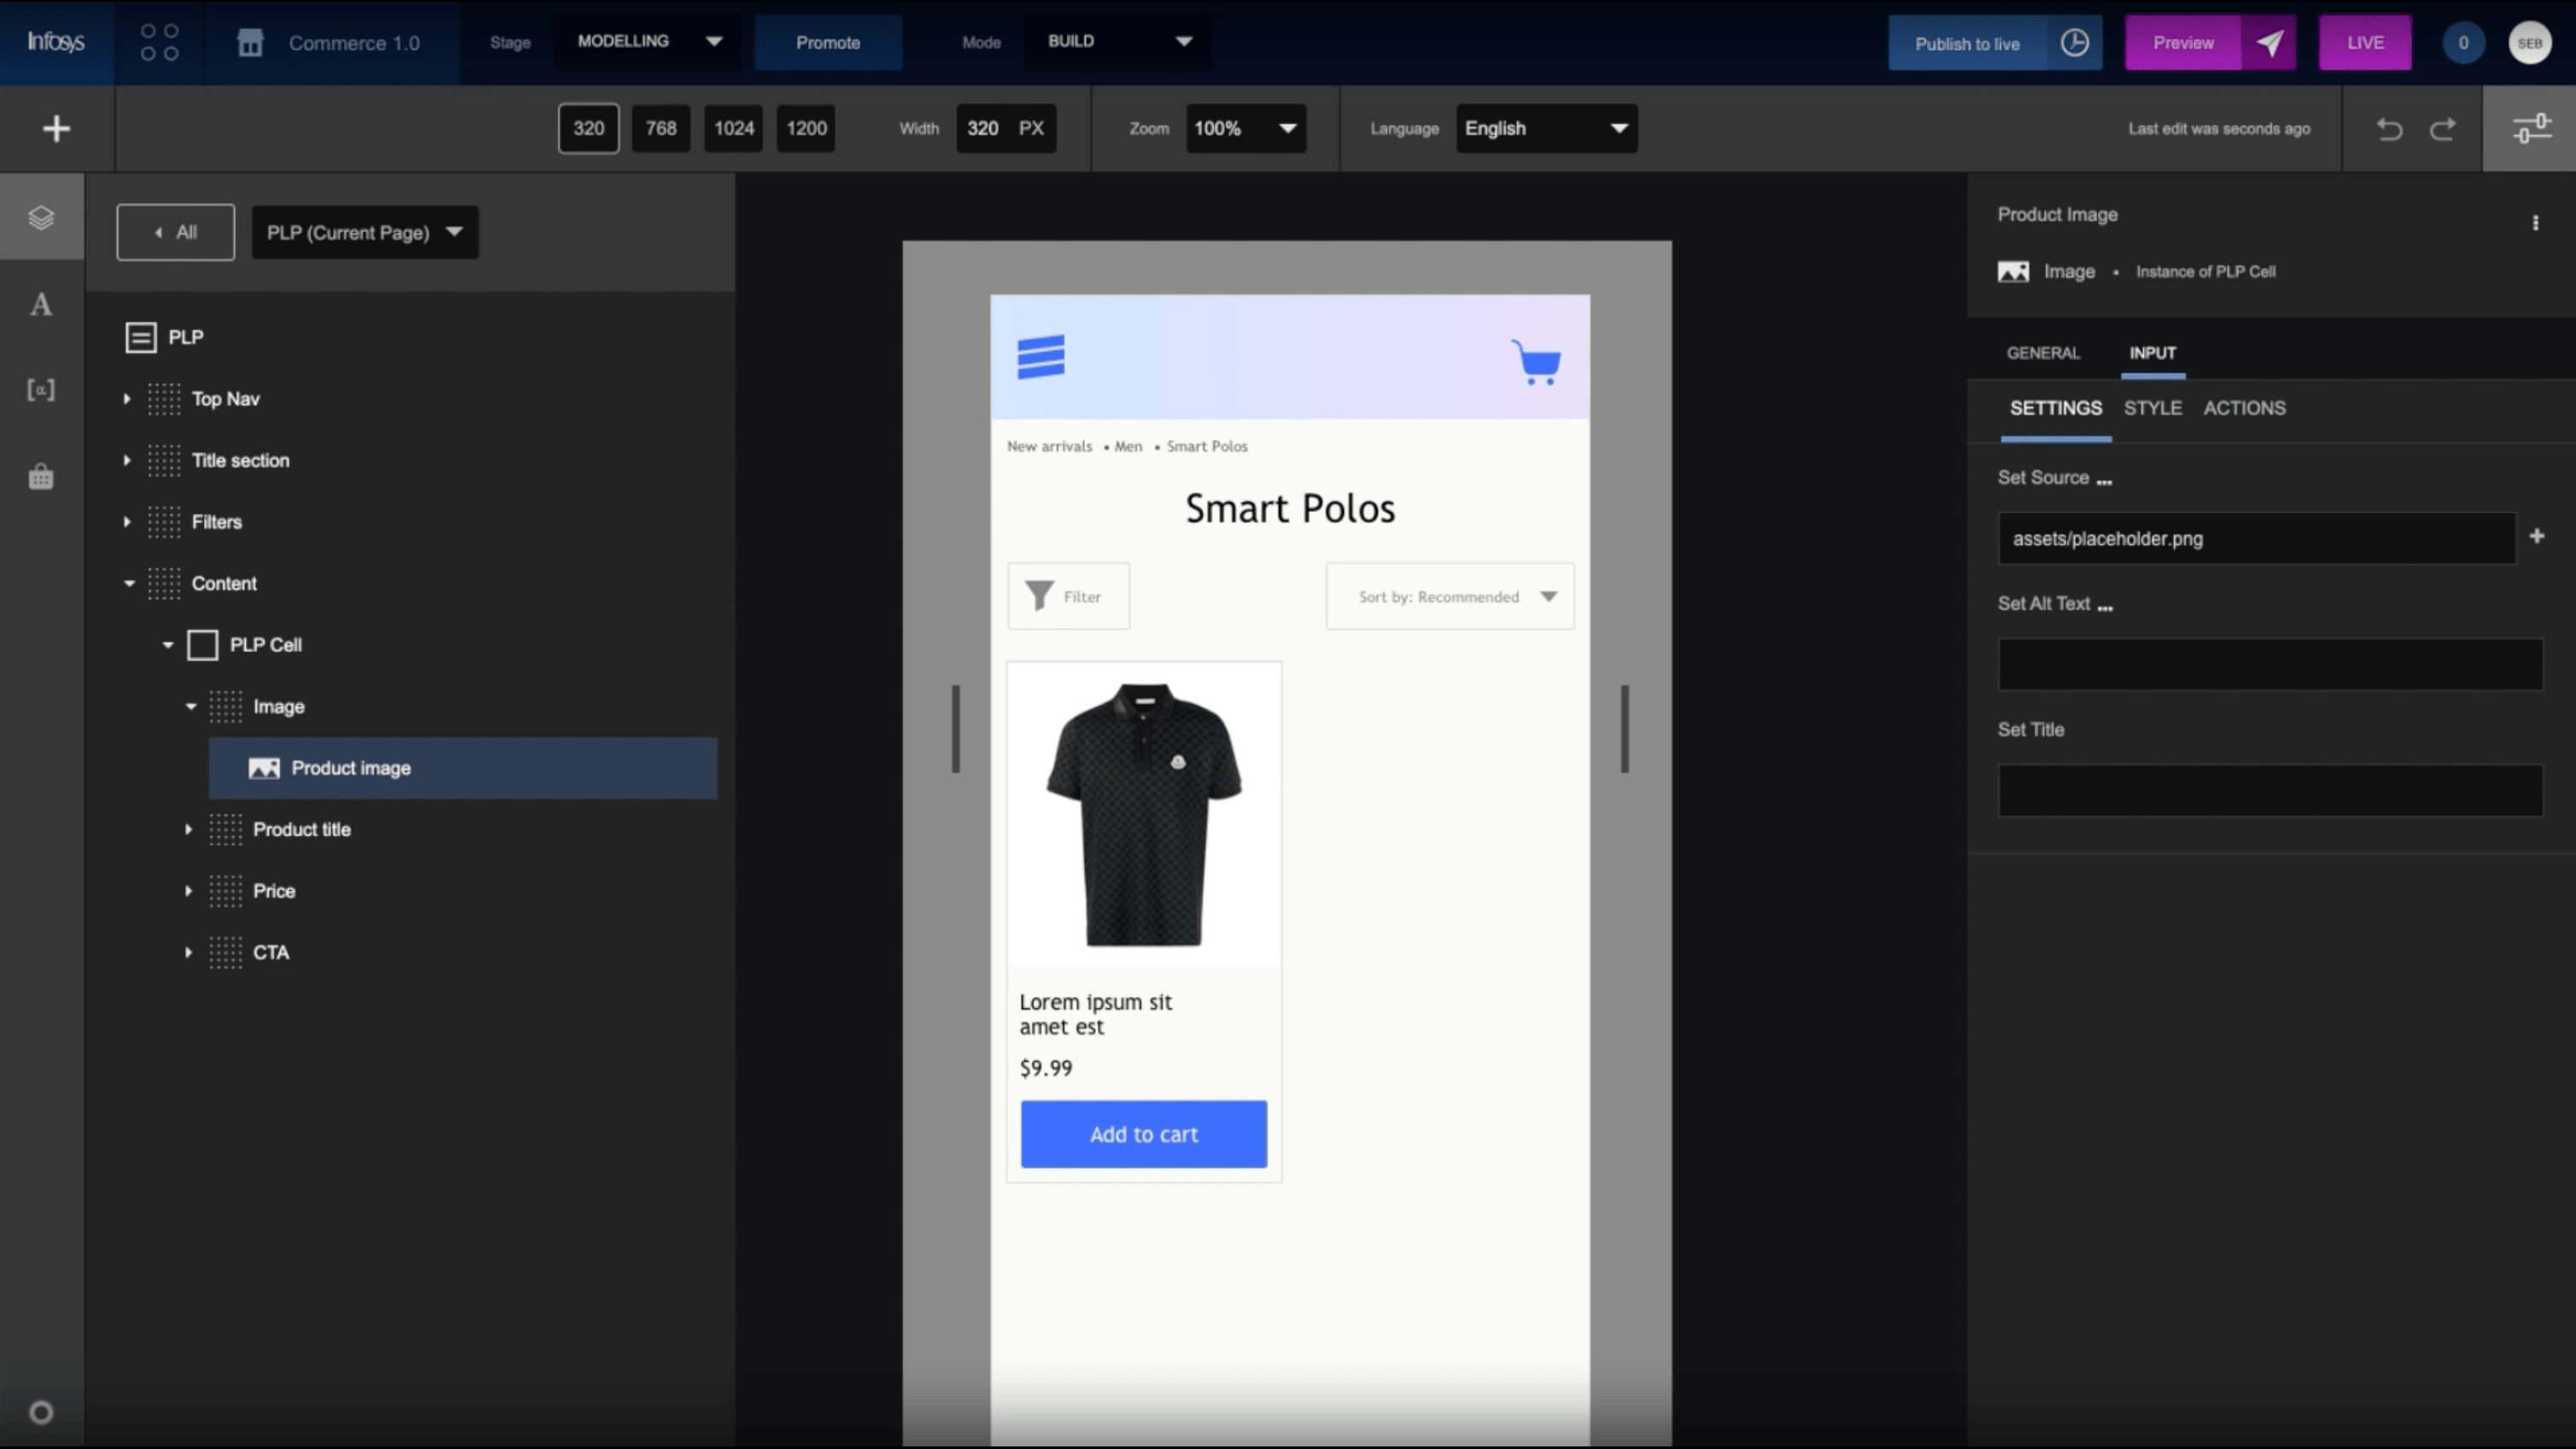The height and width of the screenshot is (1449, 2576).
Task: Click the redo arrow icon
Action: coord(2443,129)
